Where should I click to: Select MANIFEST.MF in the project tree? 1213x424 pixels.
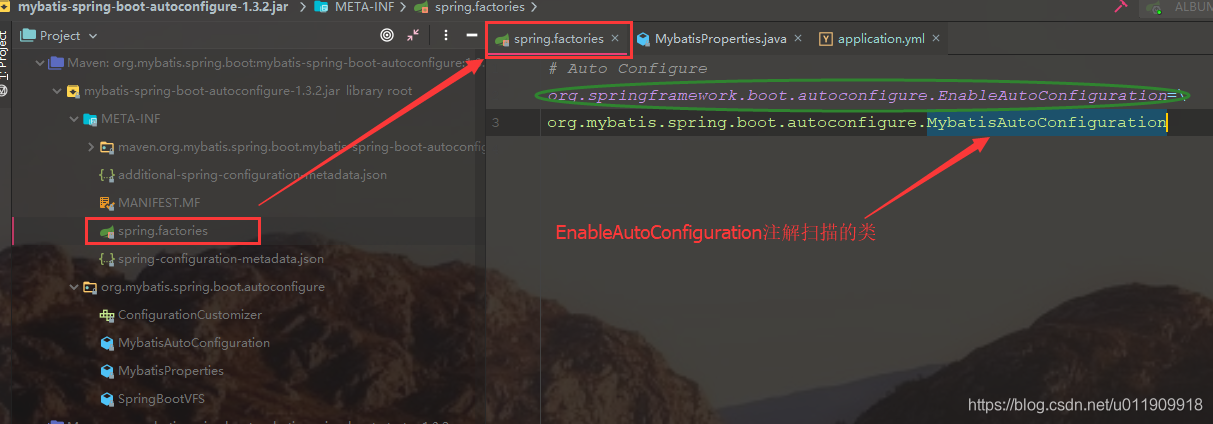pyautogui.click(x=159, y=203)
